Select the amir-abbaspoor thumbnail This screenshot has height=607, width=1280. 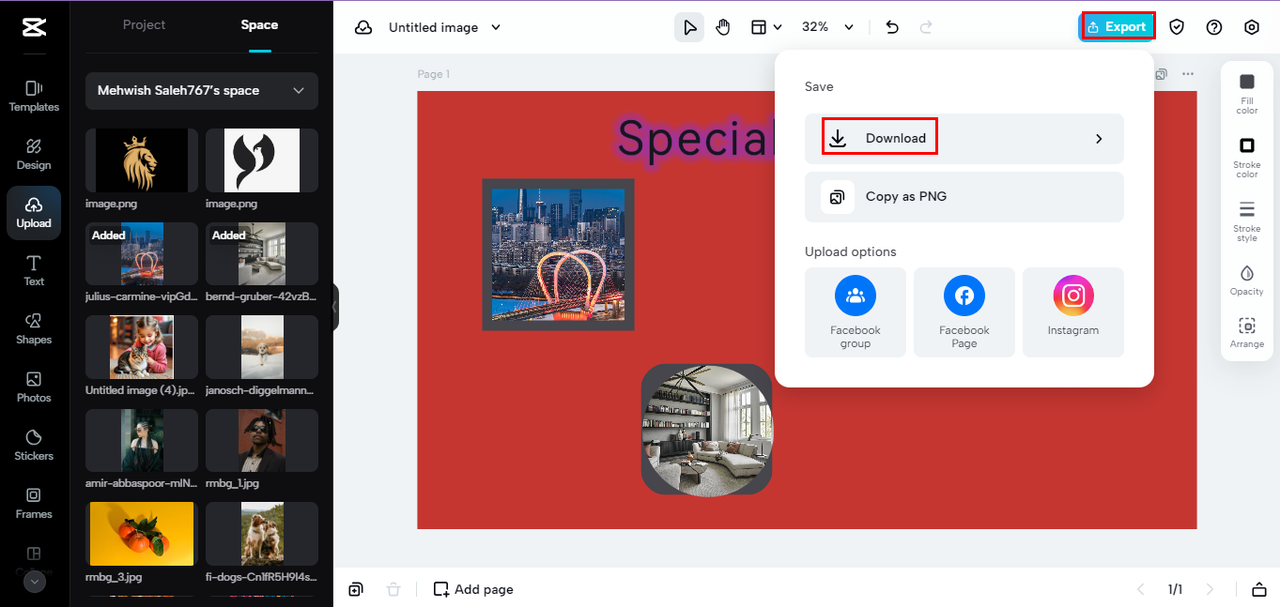(x=141, y=441)
